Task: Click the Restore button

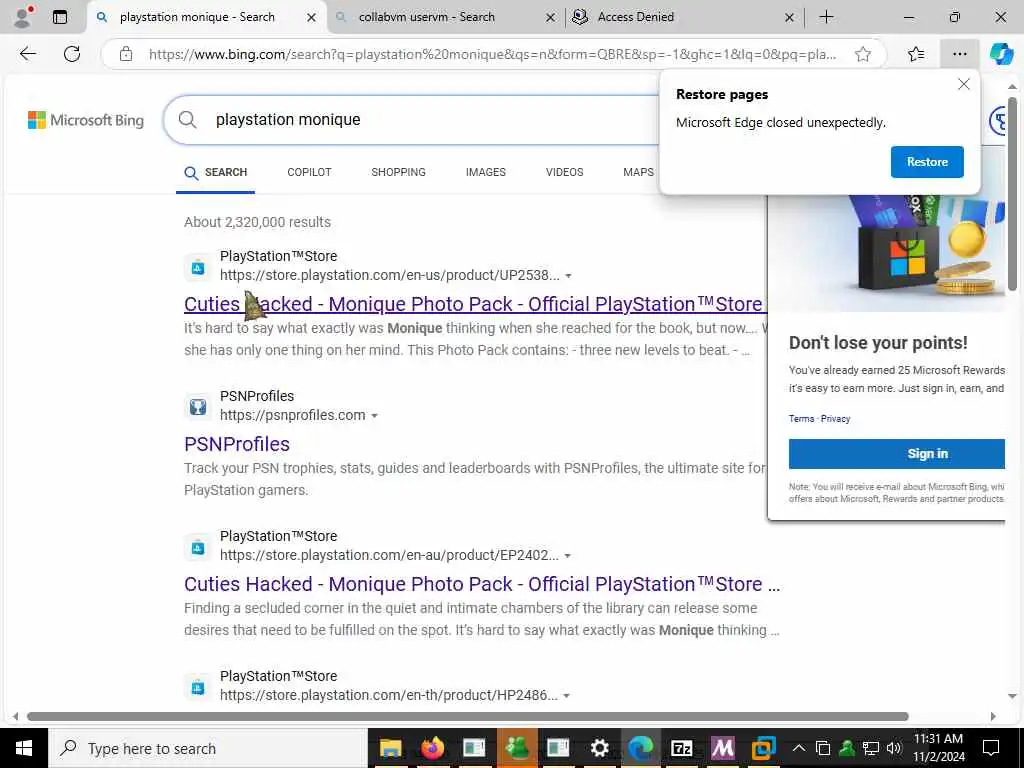Action: (927, 162)
